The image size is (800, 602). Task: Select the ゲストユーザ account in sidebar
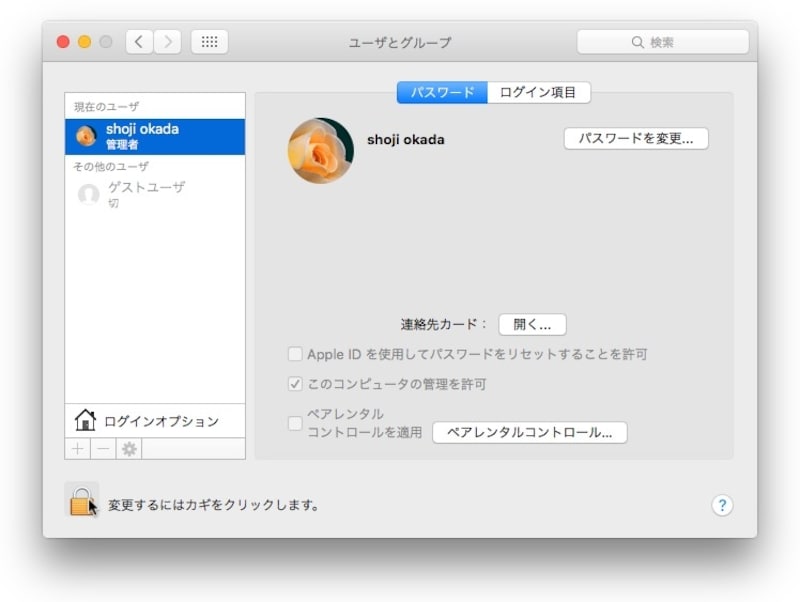145,194
